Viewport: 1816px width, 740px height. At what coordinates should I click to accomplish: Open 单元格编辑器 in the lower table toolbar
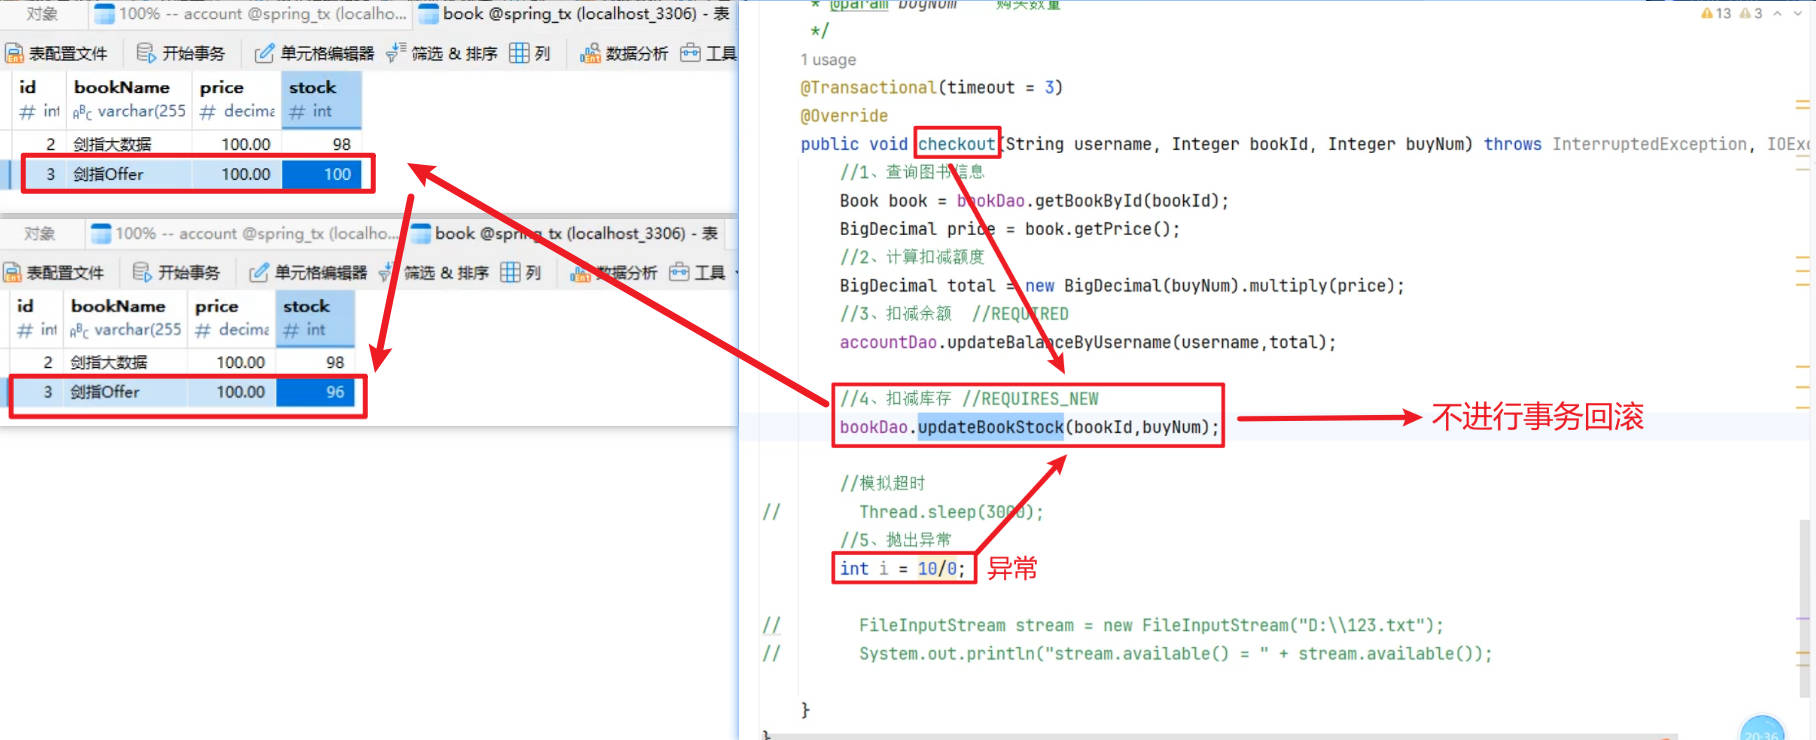tap(309, 272)
